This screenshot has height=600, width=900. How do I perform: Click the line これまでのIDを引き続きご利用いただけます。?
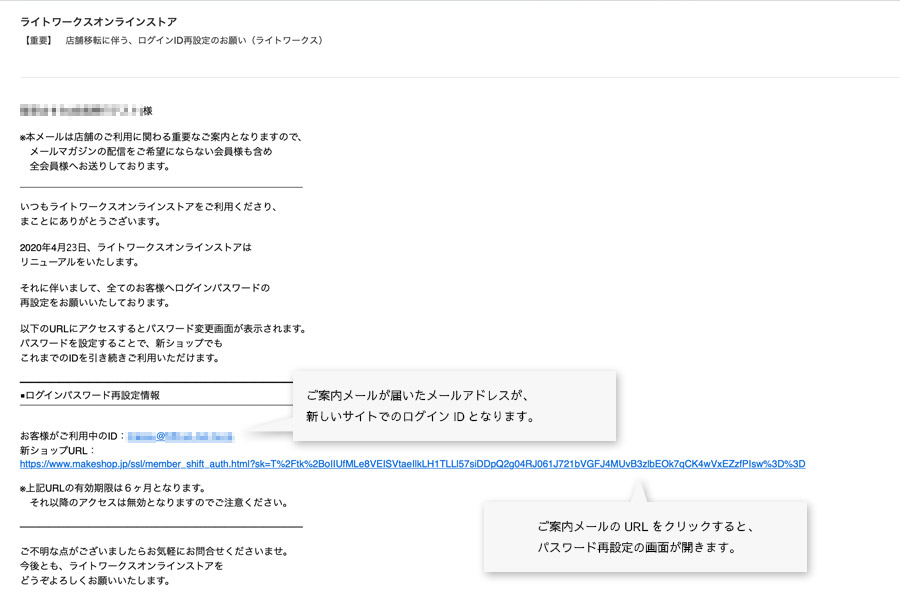click(120, 358)
